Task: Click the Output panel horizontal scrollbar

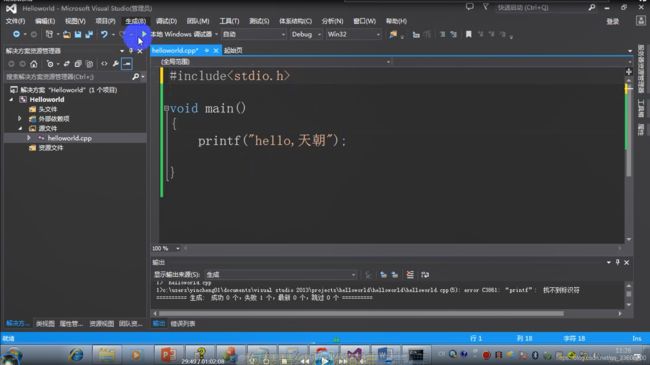Action: [x=361, y=314]
